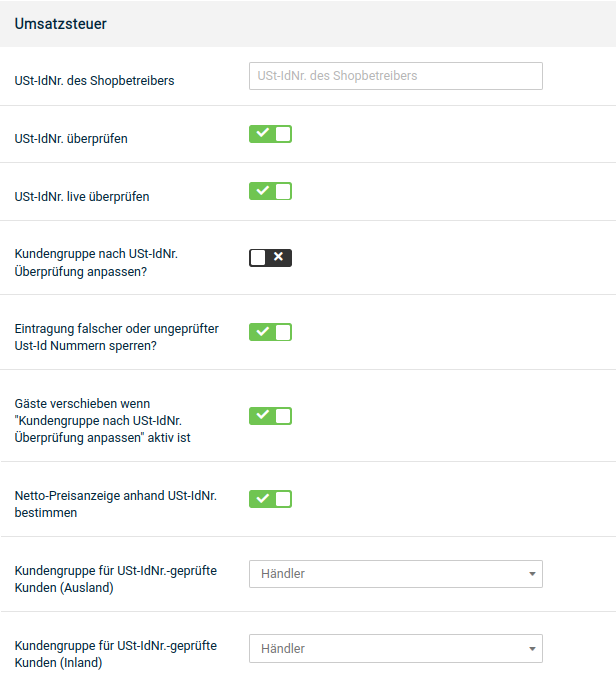Click the 'Kunden (Inland)' label text
The height and width of the screenshot is (691, 616).
58,662
